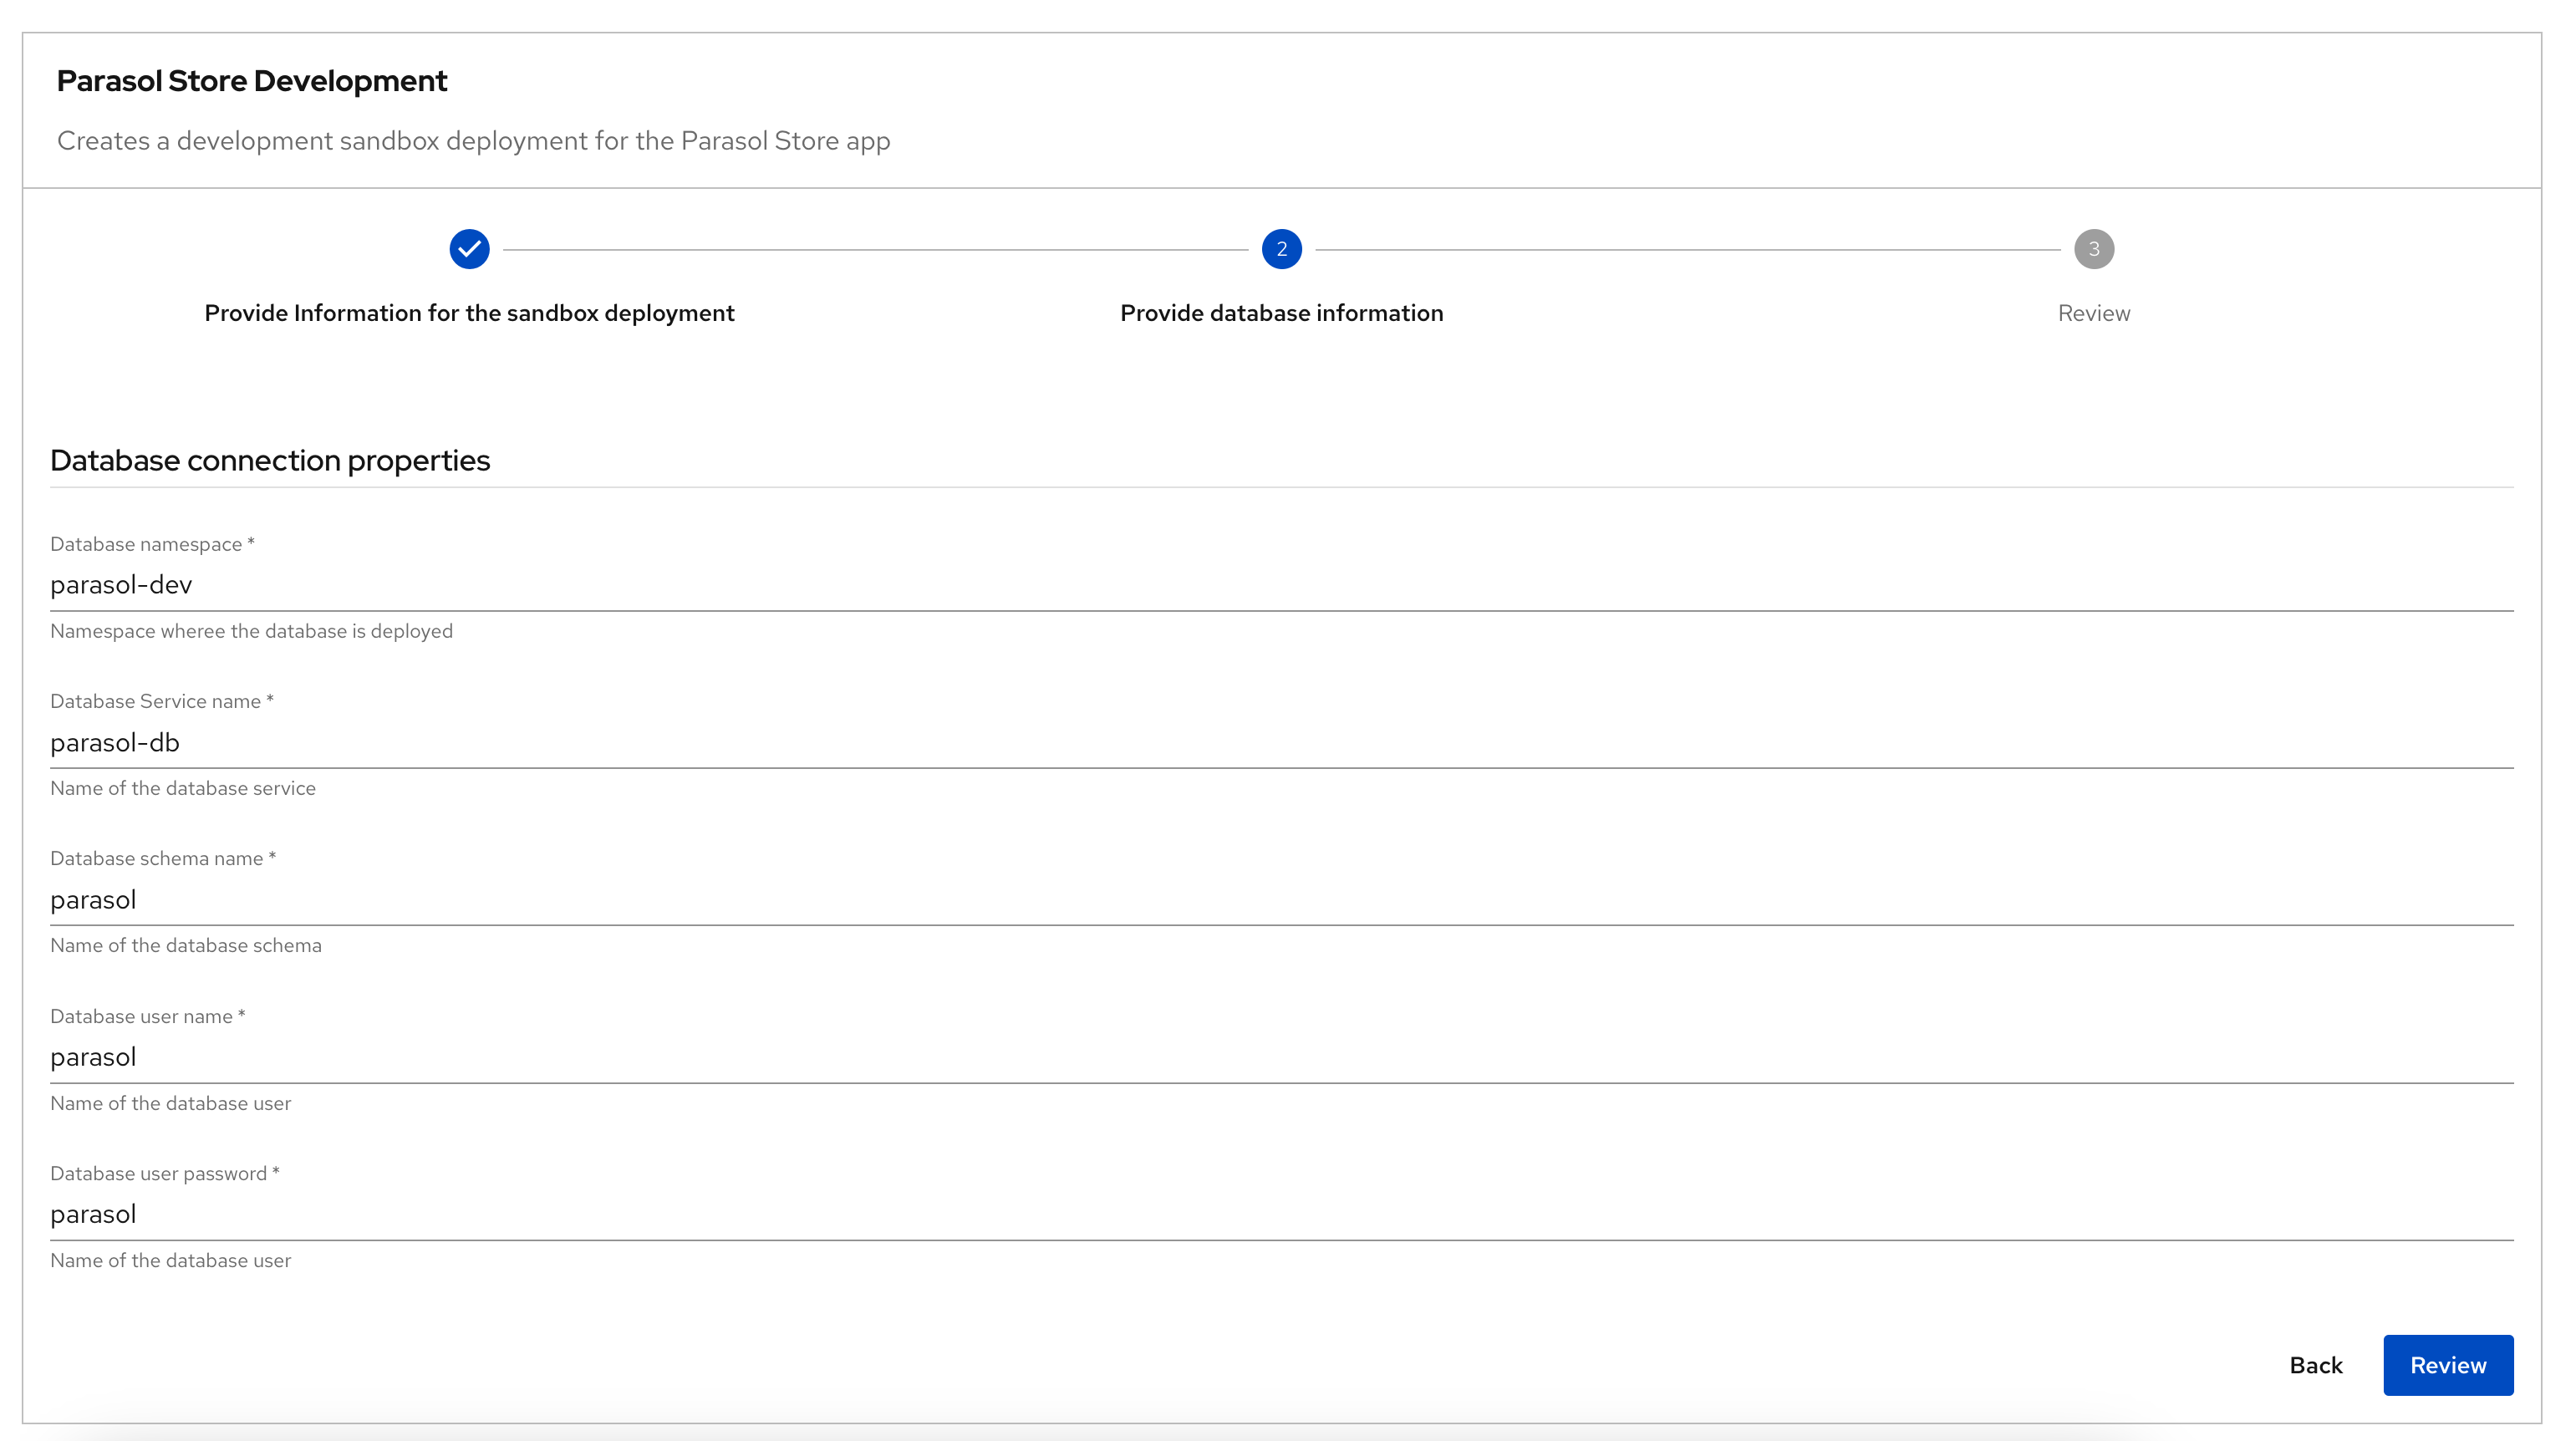
Task: Open the Review step label
Action: tap(2093, 313)
